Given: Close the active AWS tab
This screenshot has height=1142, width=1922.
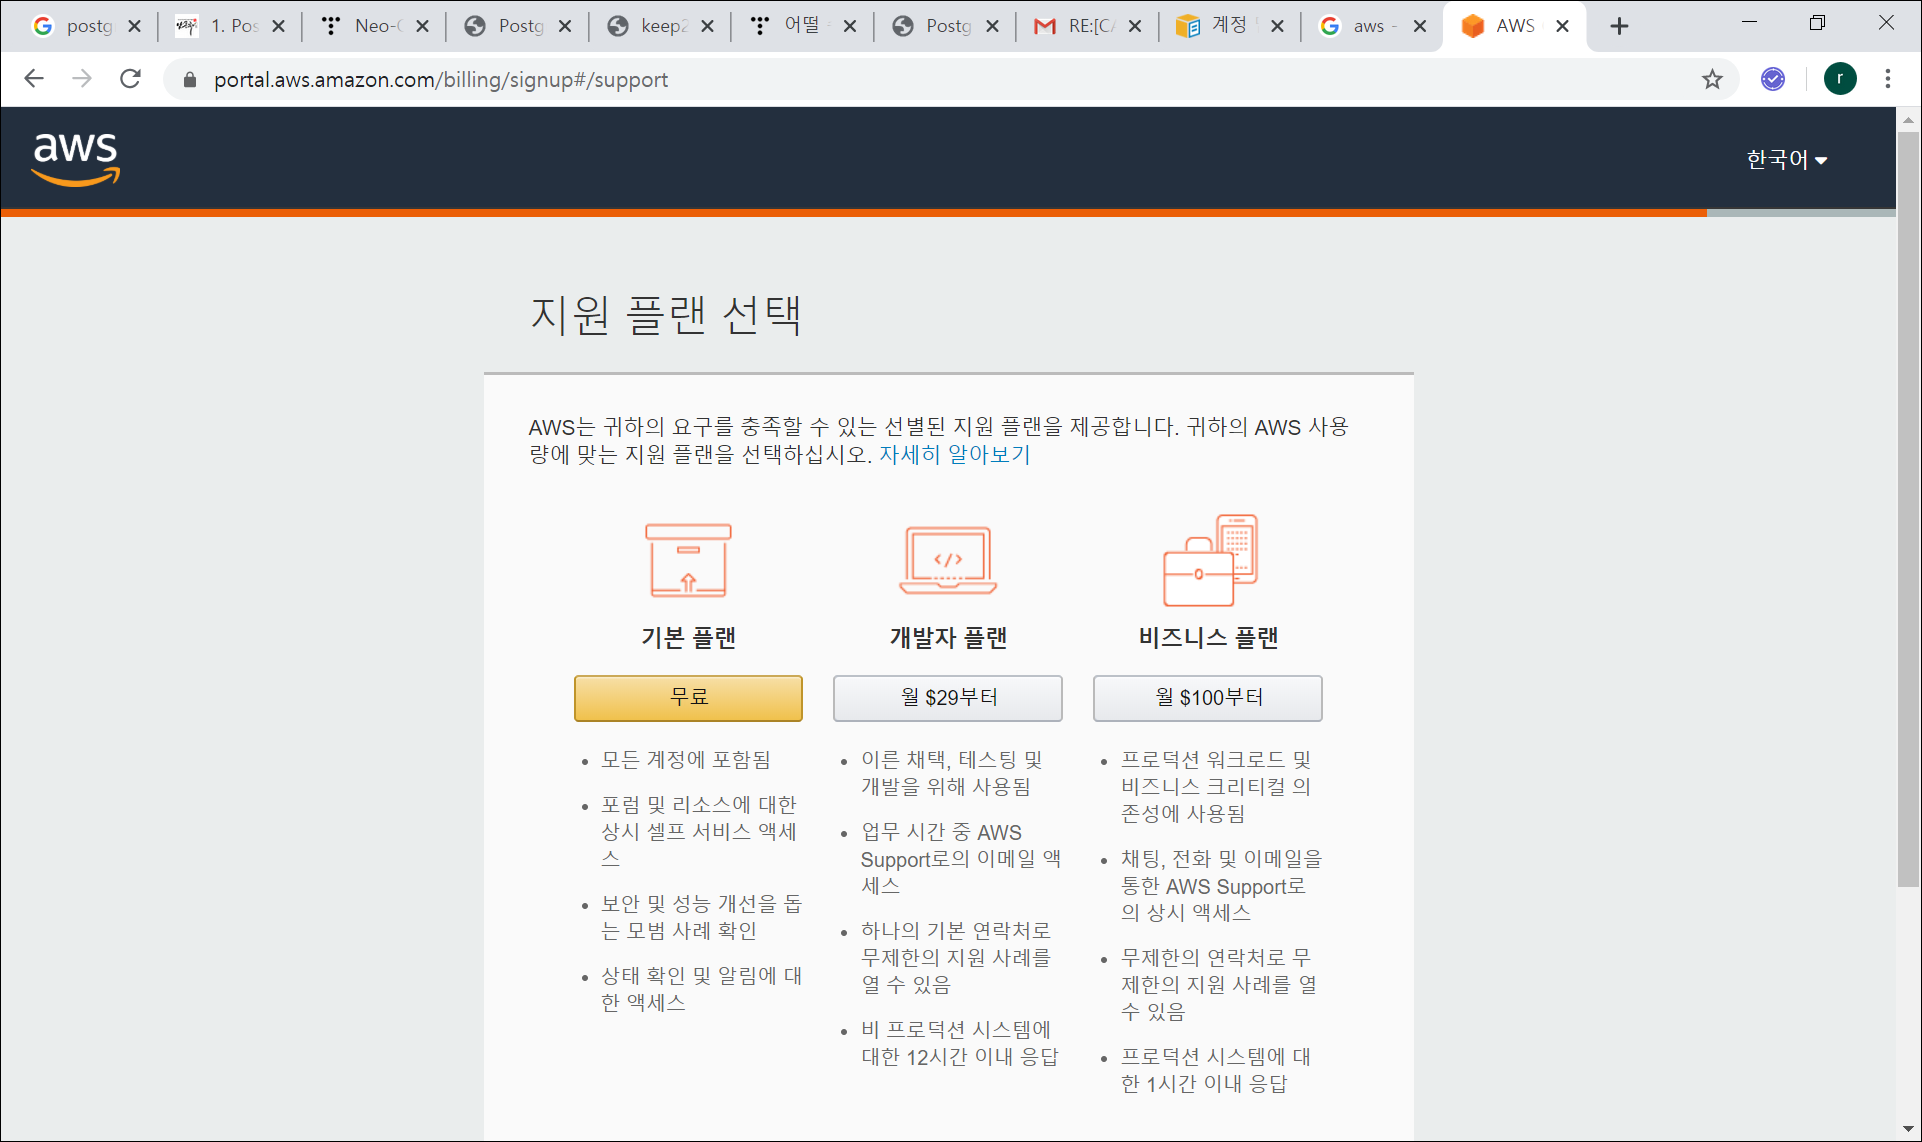Looking at the screenshot, I should [x=1562, y=27].
